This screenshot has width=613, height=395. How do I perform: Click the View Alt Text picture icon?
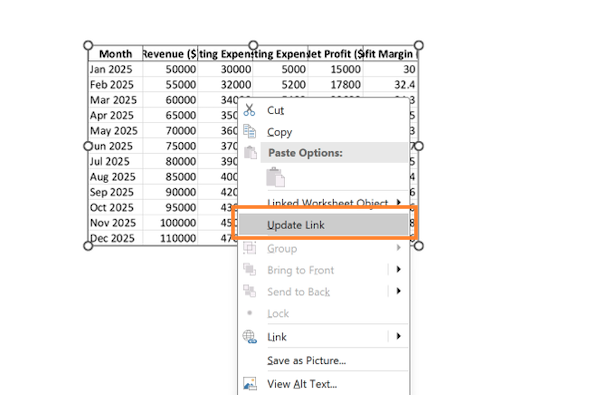click(x=249, y=384)
